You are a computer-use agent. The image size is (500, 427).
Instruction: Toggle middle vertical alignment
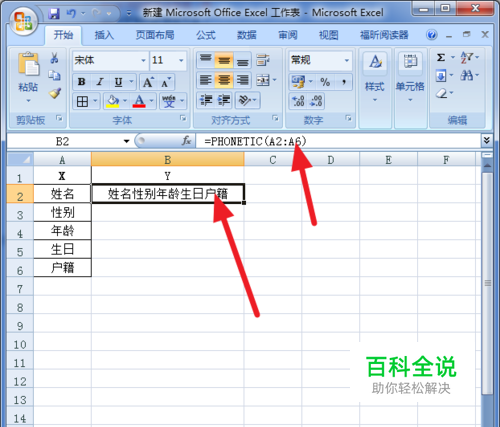(x=224, y=60)
